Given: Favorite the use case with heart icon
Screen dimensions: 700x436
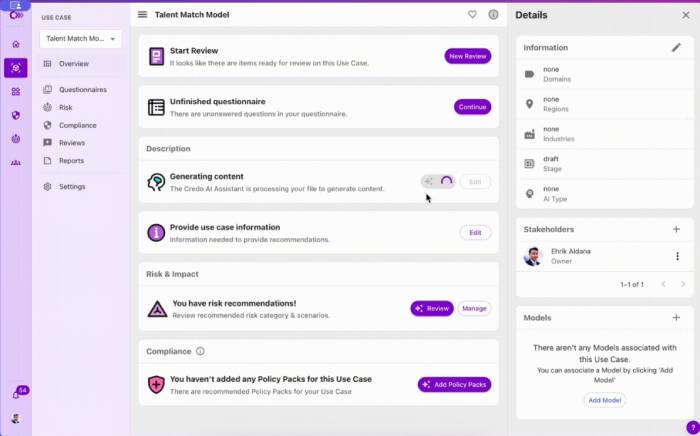Looking at the screenshot, I should pos(472,14).
